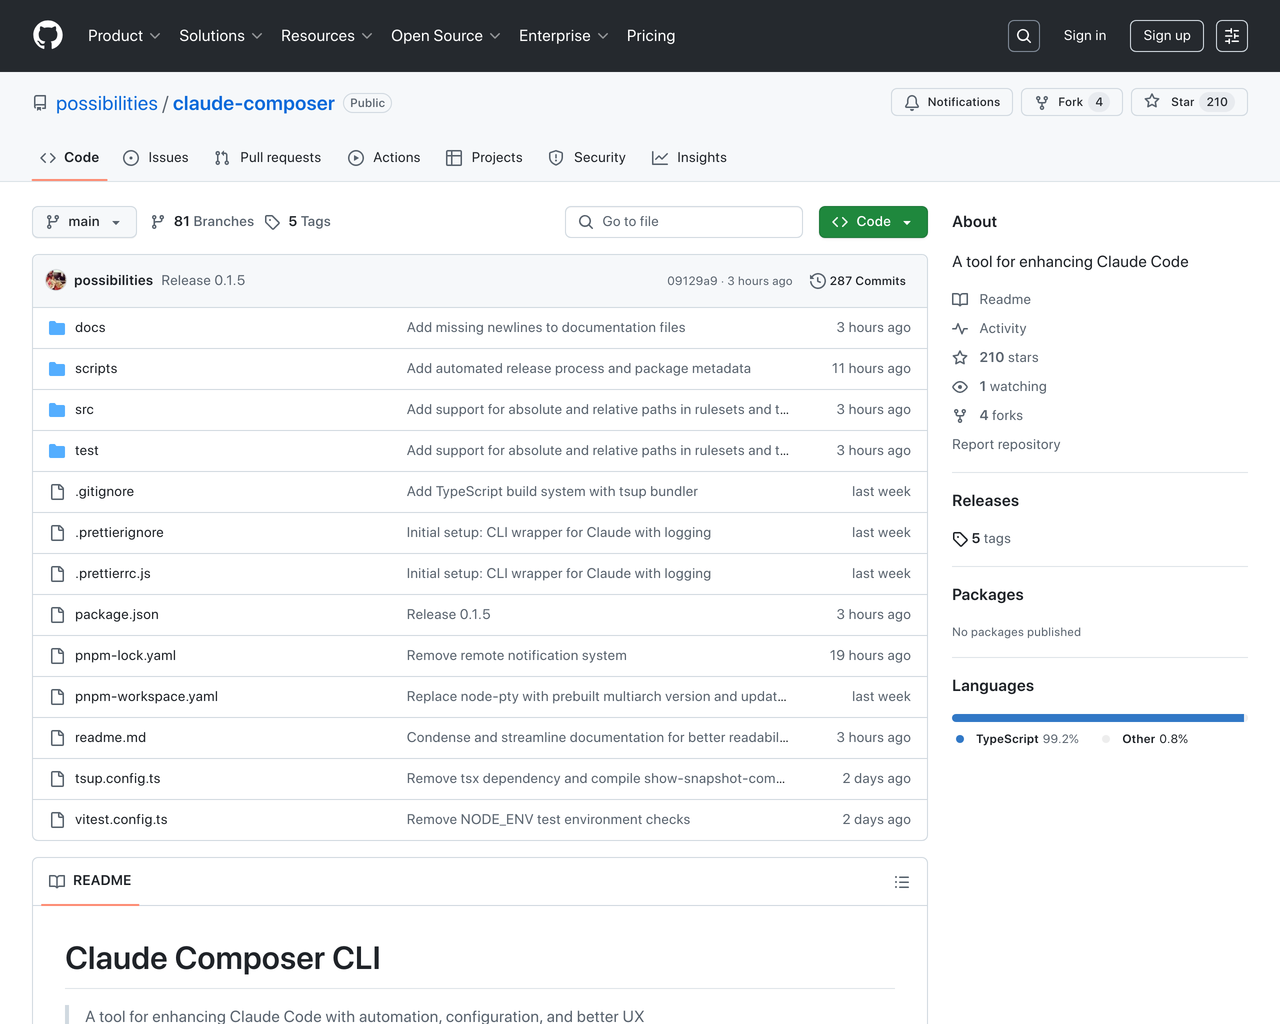This screenshot has height=1024, width=1280.
Task: Click the blue language bar
Action: [1098, 718]
